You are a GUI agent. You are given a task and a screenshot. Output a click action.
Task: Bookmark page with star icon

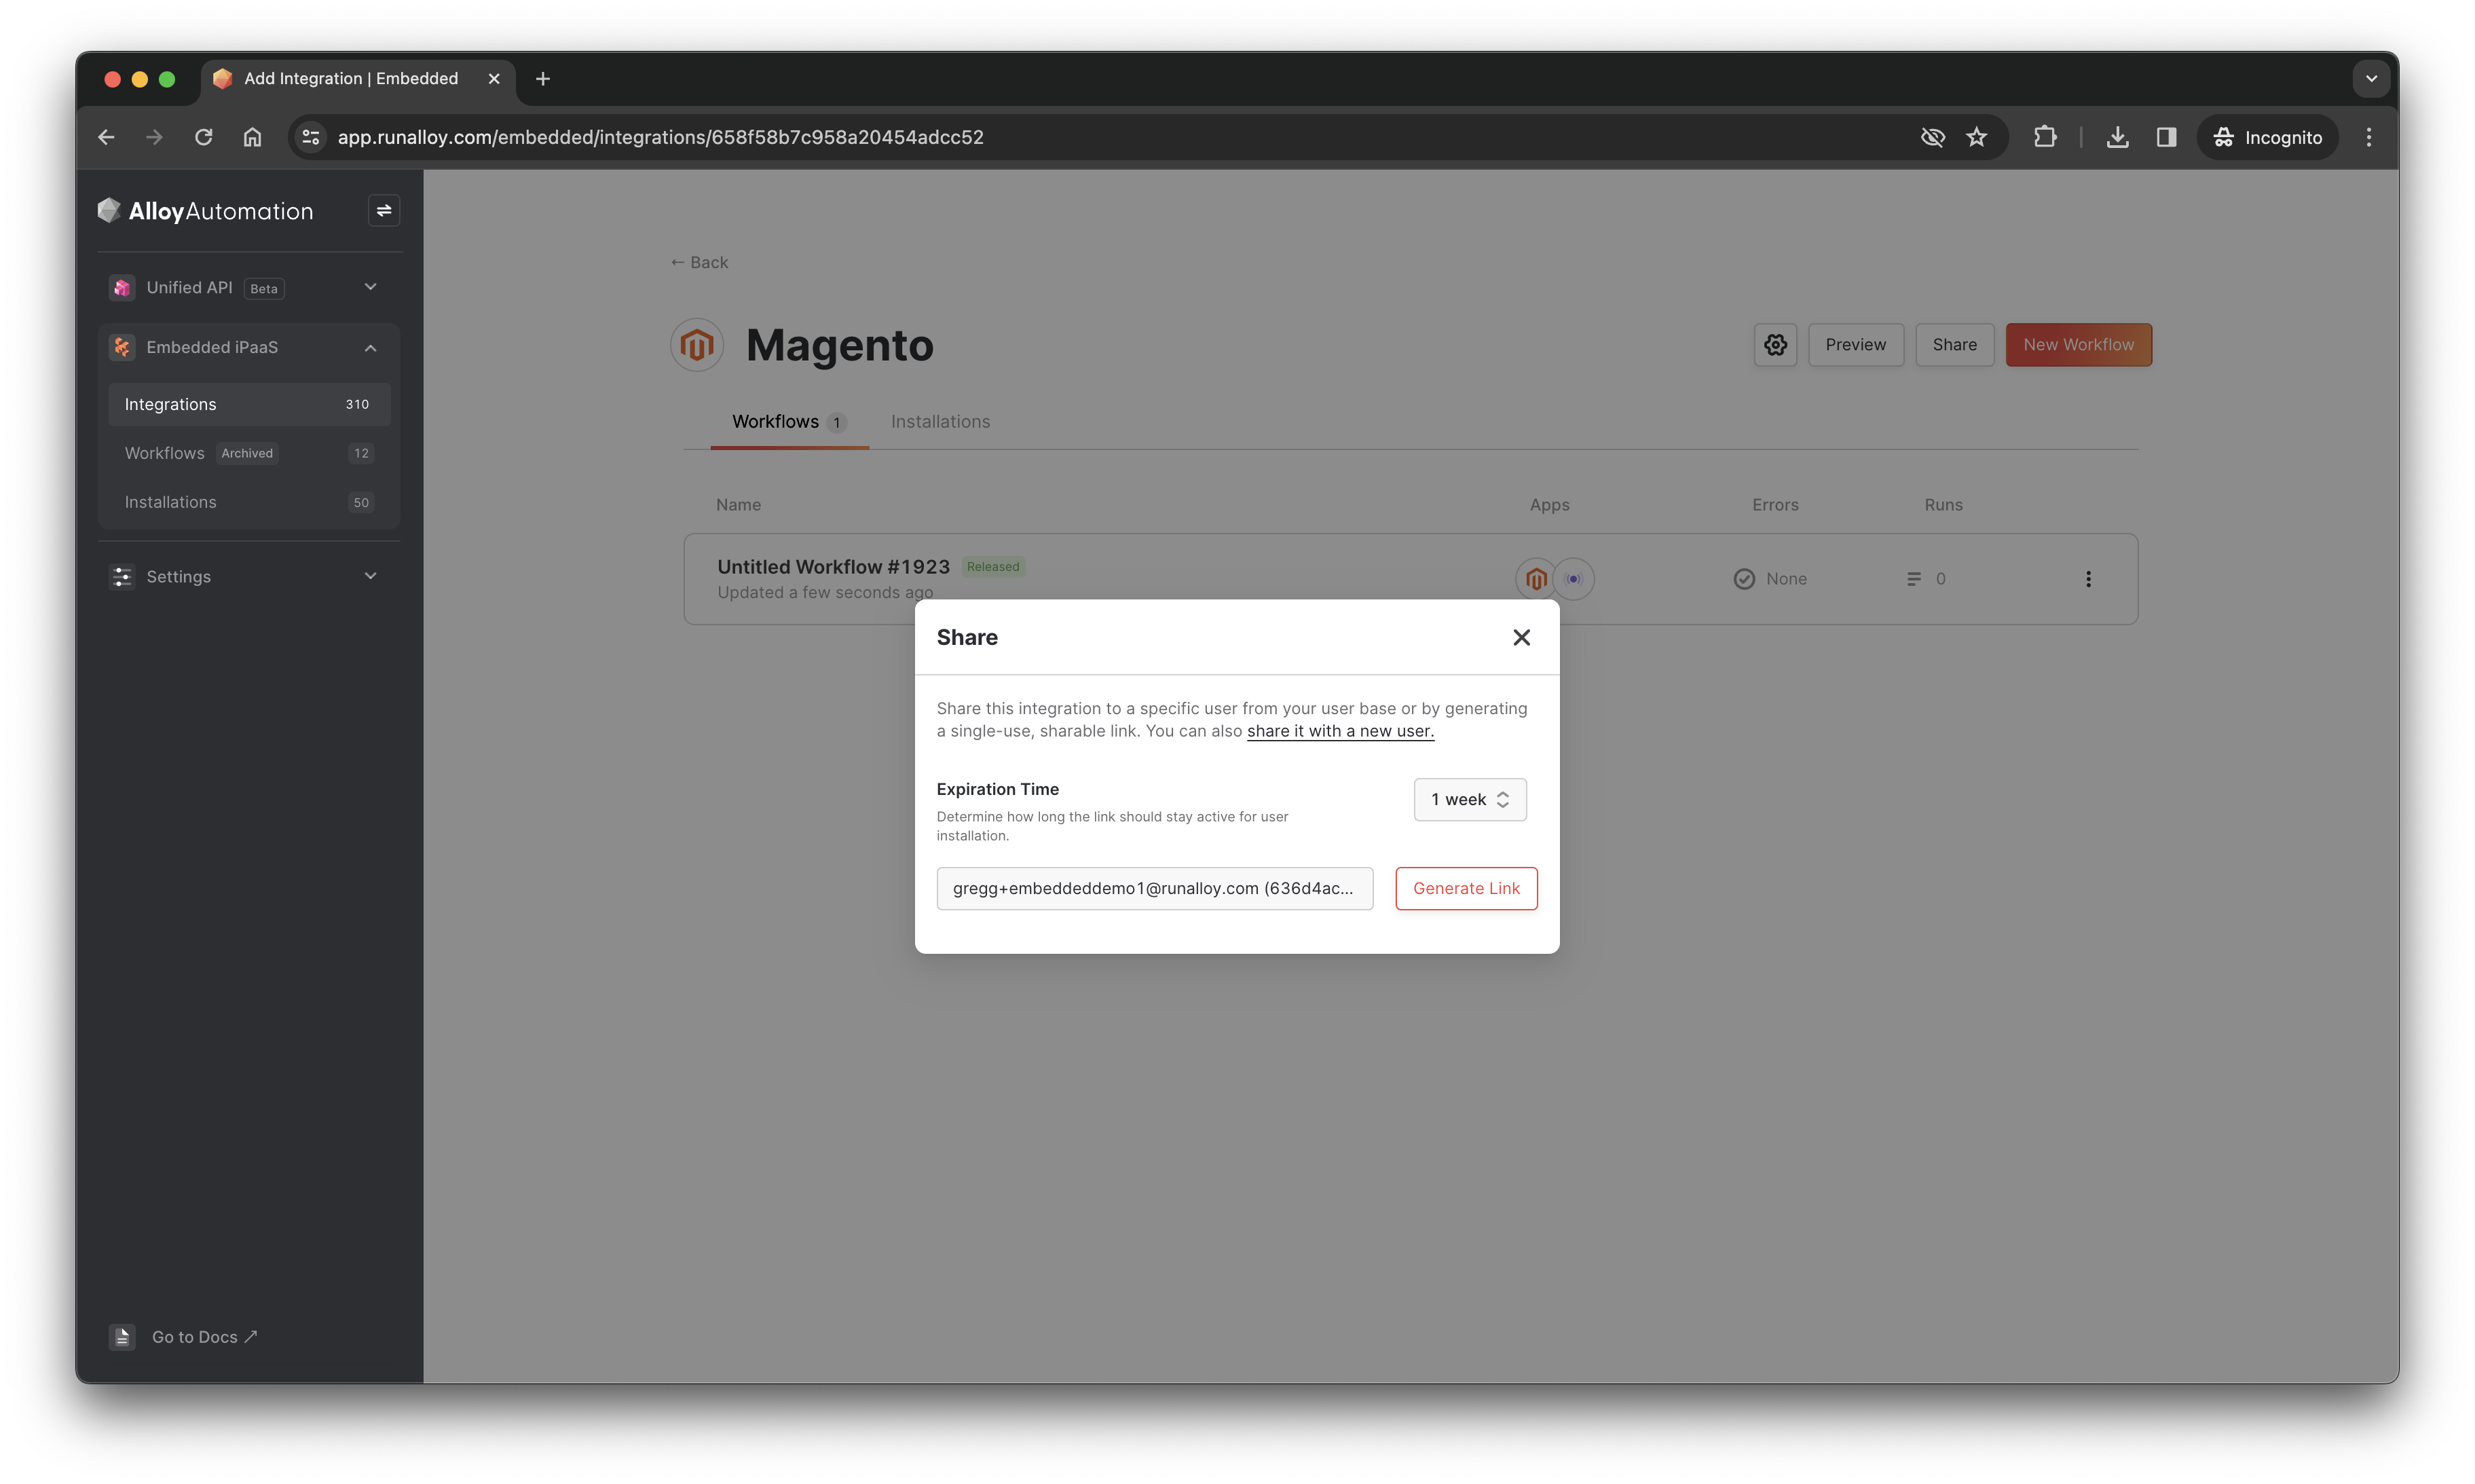point(1976,137)
